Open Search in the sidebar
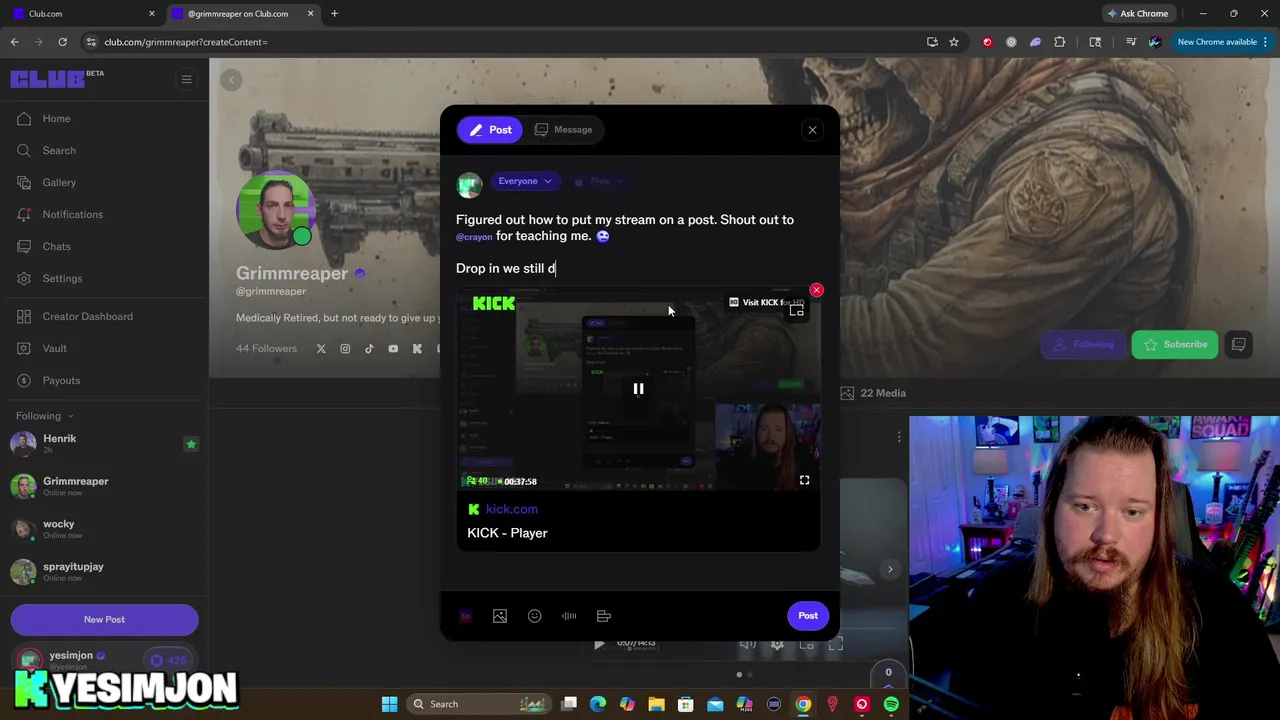 click(x=59, y=150)
